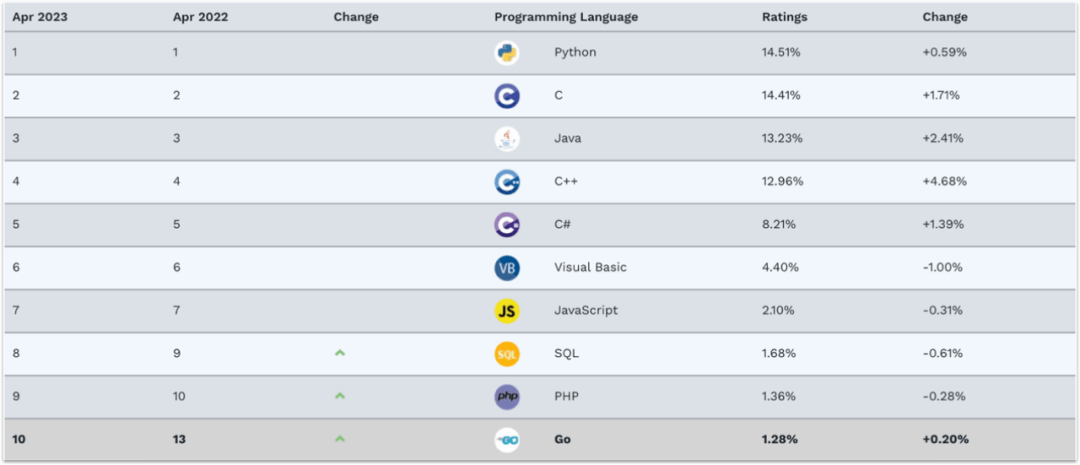Click the Python language name
Image resolution: width=1080 pixels, height=465 pixels.
pyautogui.click(x=575, y=52)
